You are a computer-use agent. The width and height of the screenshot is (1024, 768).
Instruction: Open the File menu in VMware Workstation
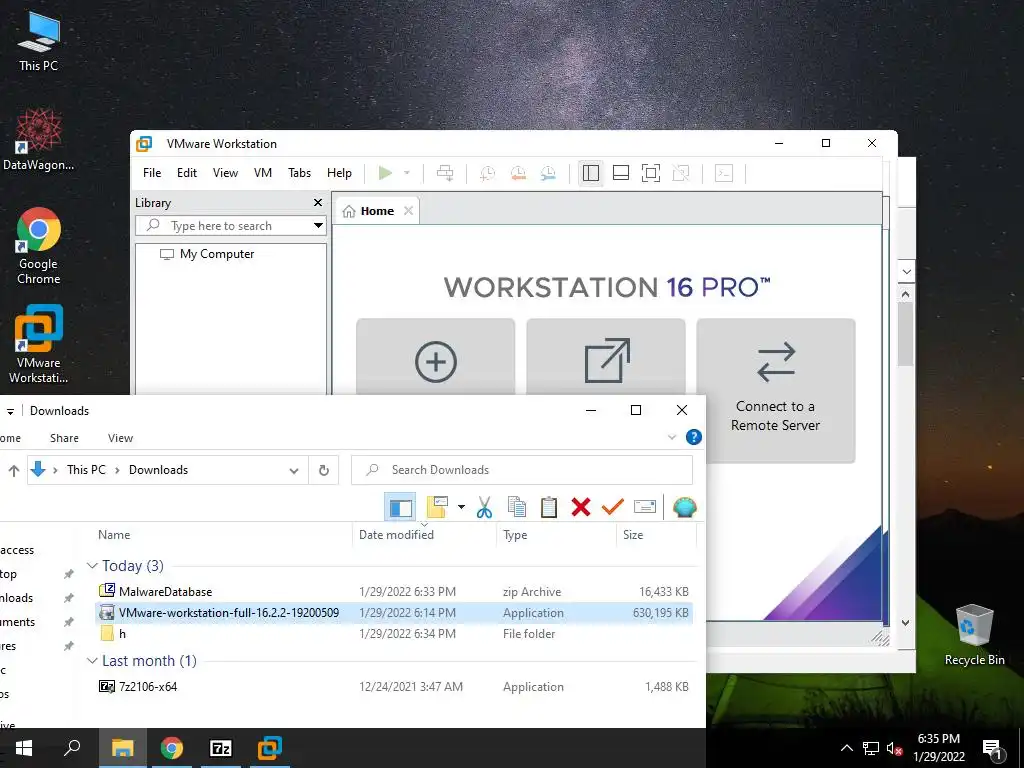click(x=152, y=173)
